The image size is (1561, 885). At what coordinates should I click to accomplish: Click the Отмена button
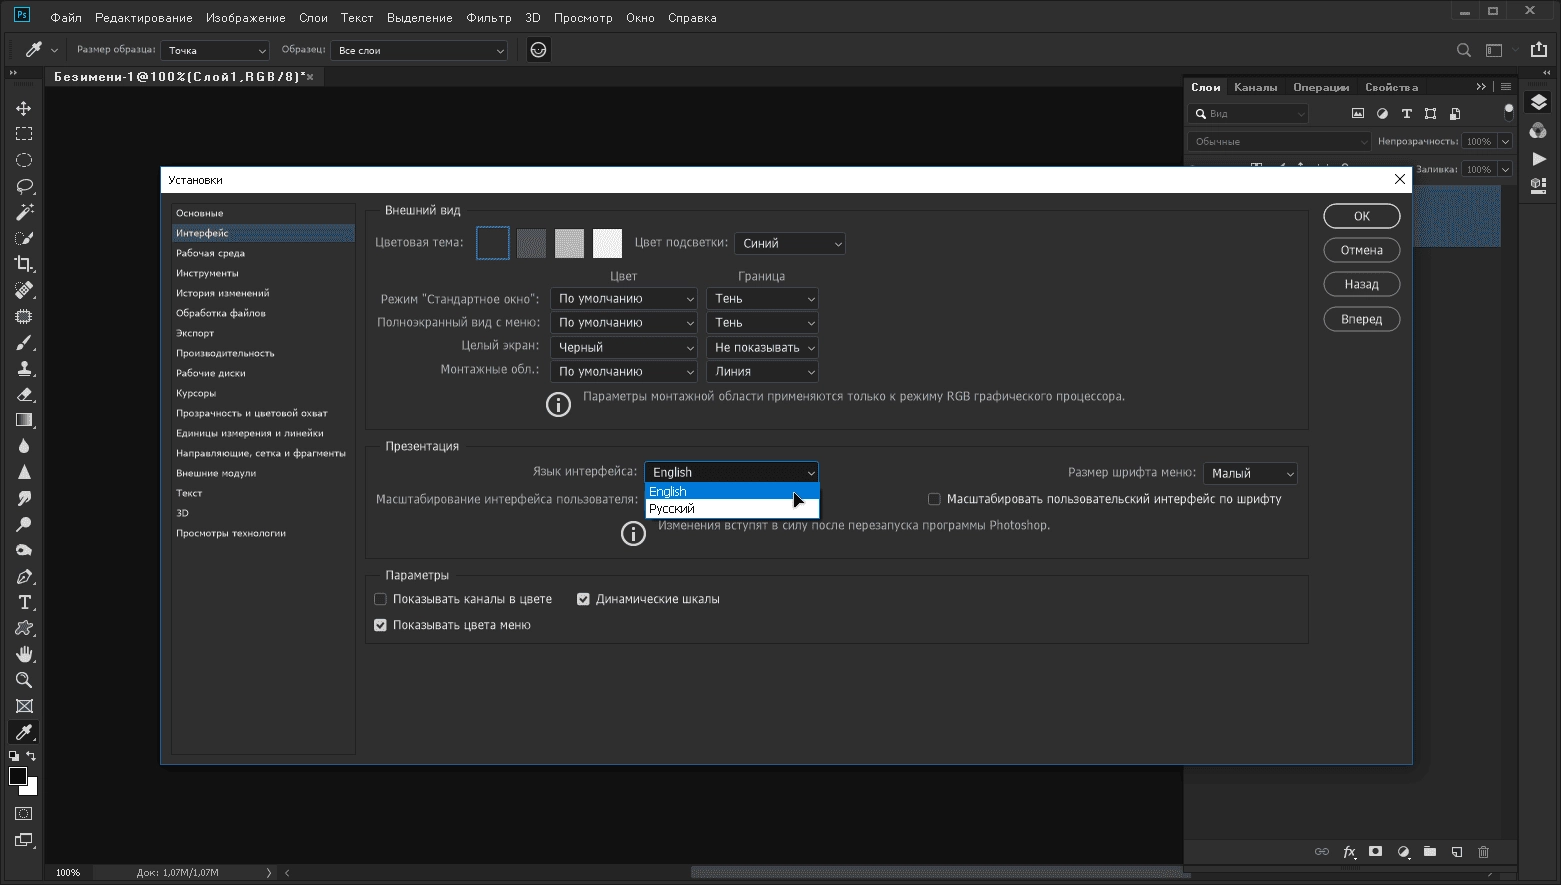[x=1362, y=250]
